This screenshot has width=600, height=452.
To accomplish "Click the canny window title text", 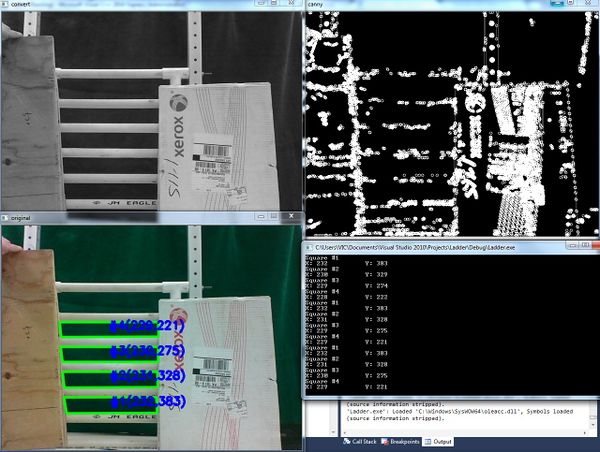I will click(x=315, y=5).
